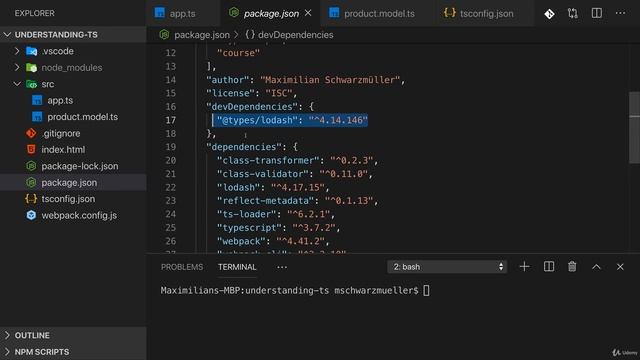The width and height of the screenshot is (640, 360).
Task: Open the source control git icon in editor toolbar
Action: coord(549,14)
